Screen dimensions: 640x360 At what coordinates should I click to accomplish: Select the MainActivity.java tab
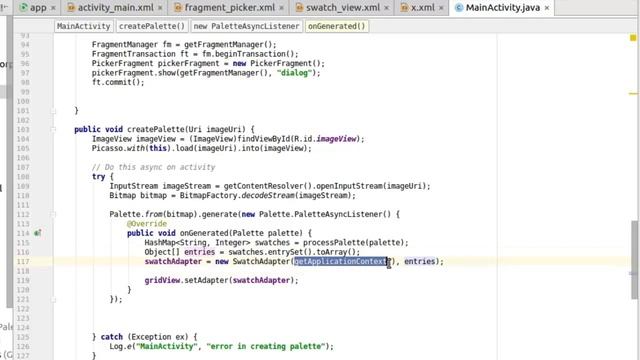pyautogui.click(x=502, y=7)
